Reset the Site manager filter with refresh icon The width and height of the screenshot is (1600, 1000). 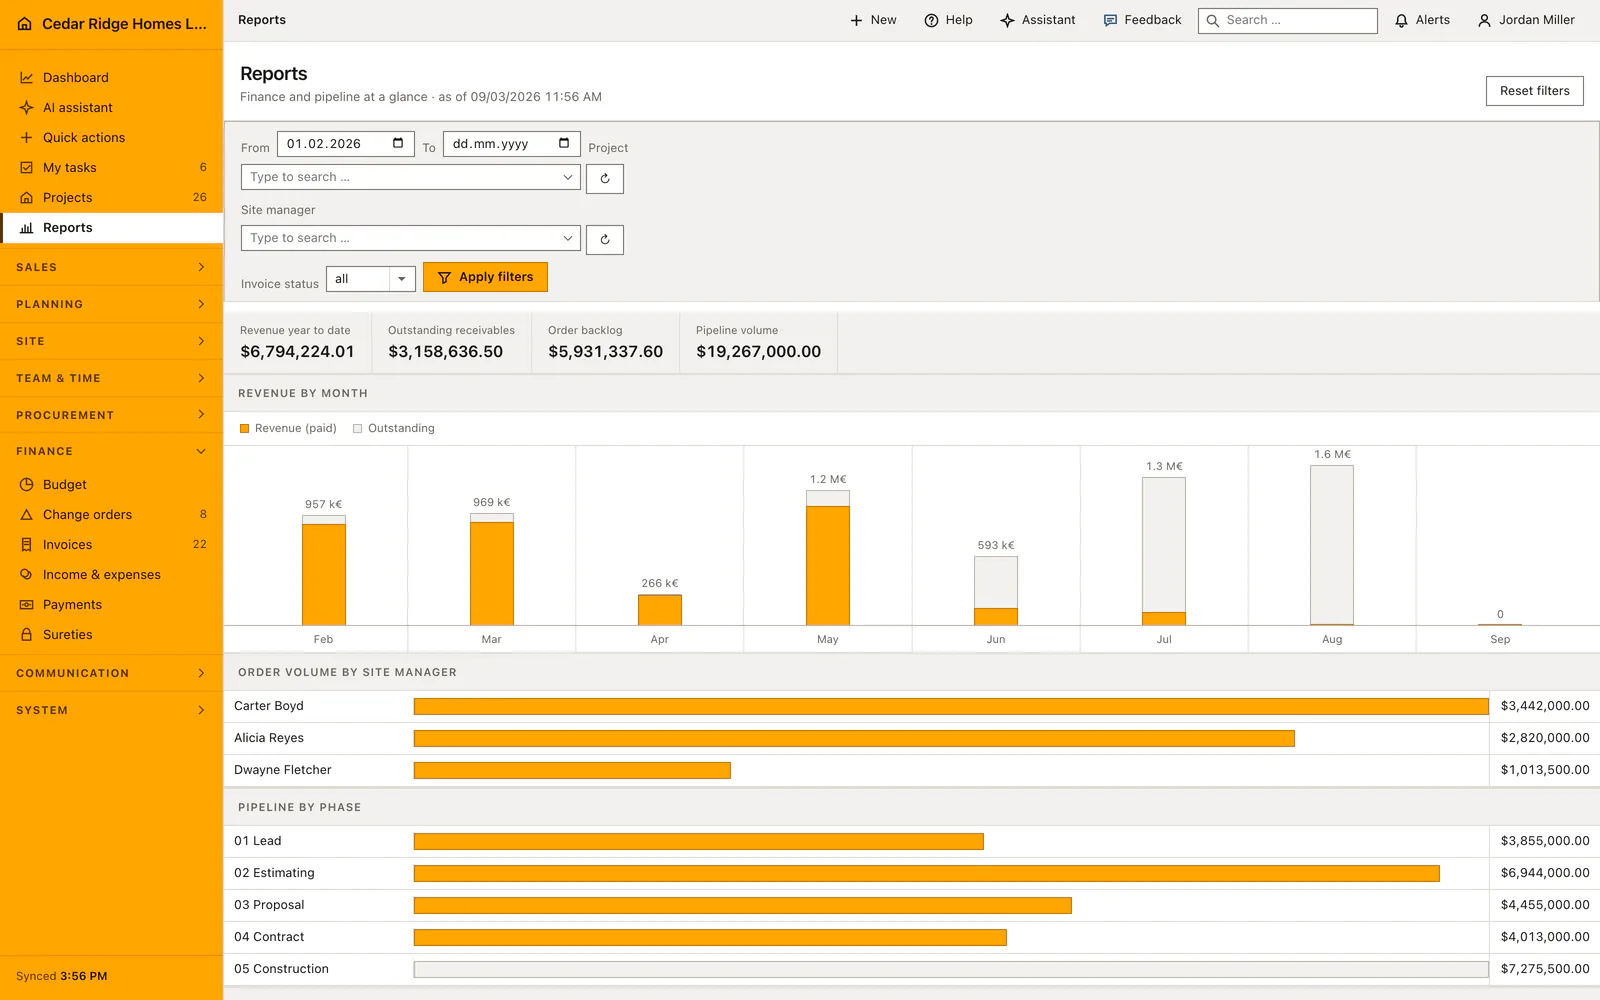605,240
